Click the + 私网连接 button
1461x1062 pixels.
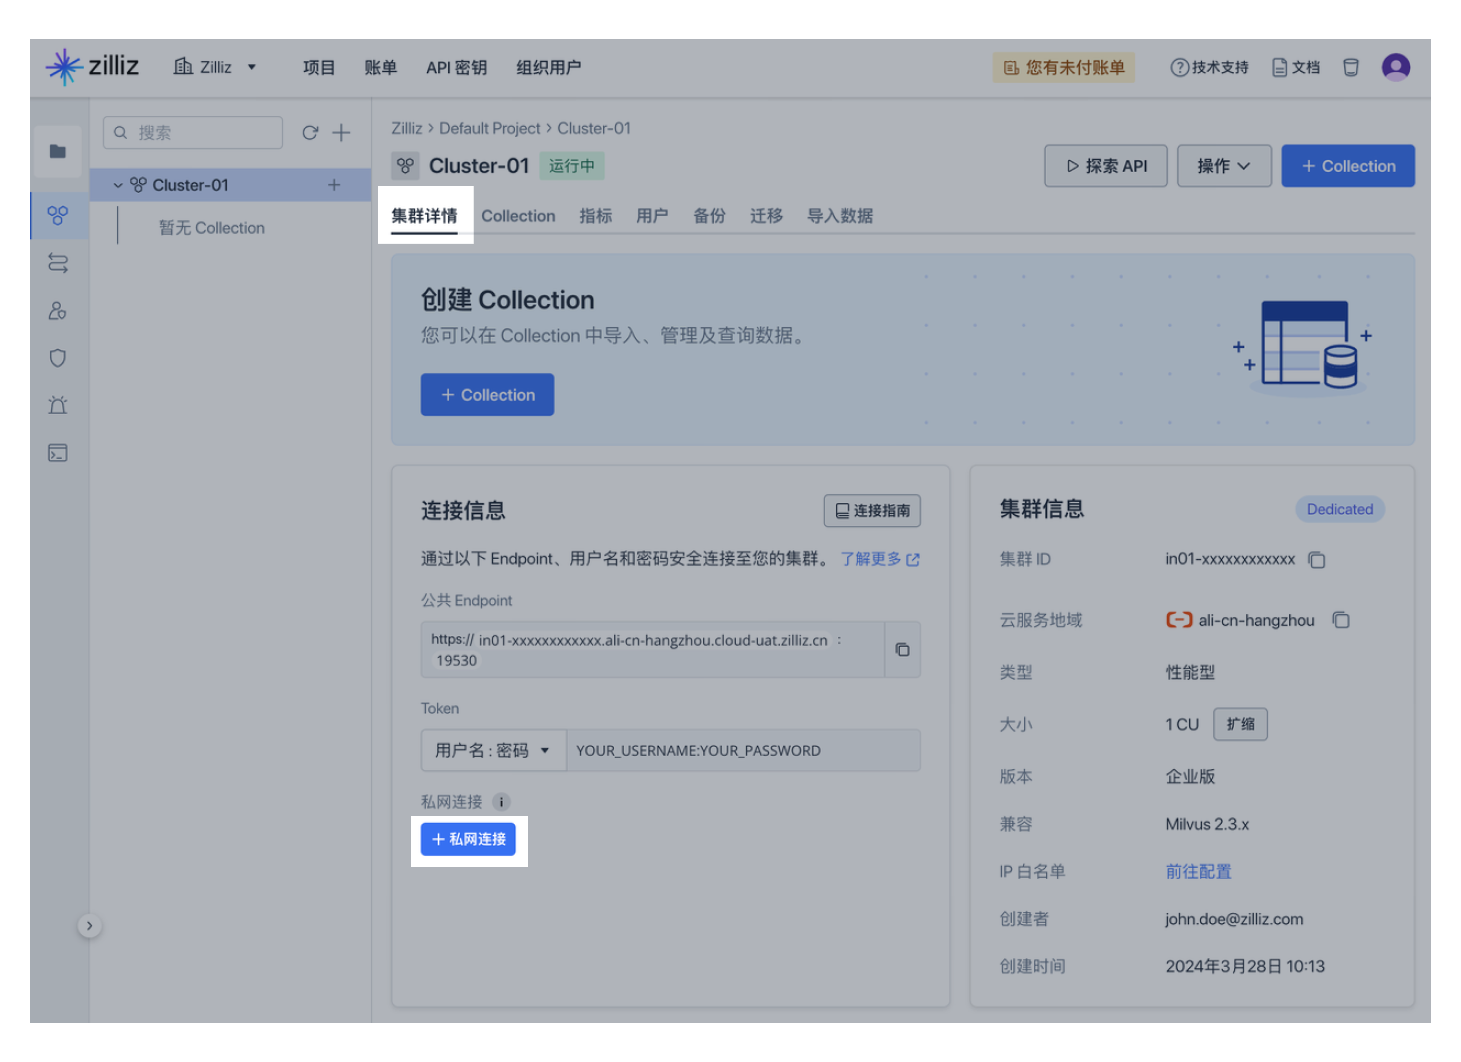[468, 840]
